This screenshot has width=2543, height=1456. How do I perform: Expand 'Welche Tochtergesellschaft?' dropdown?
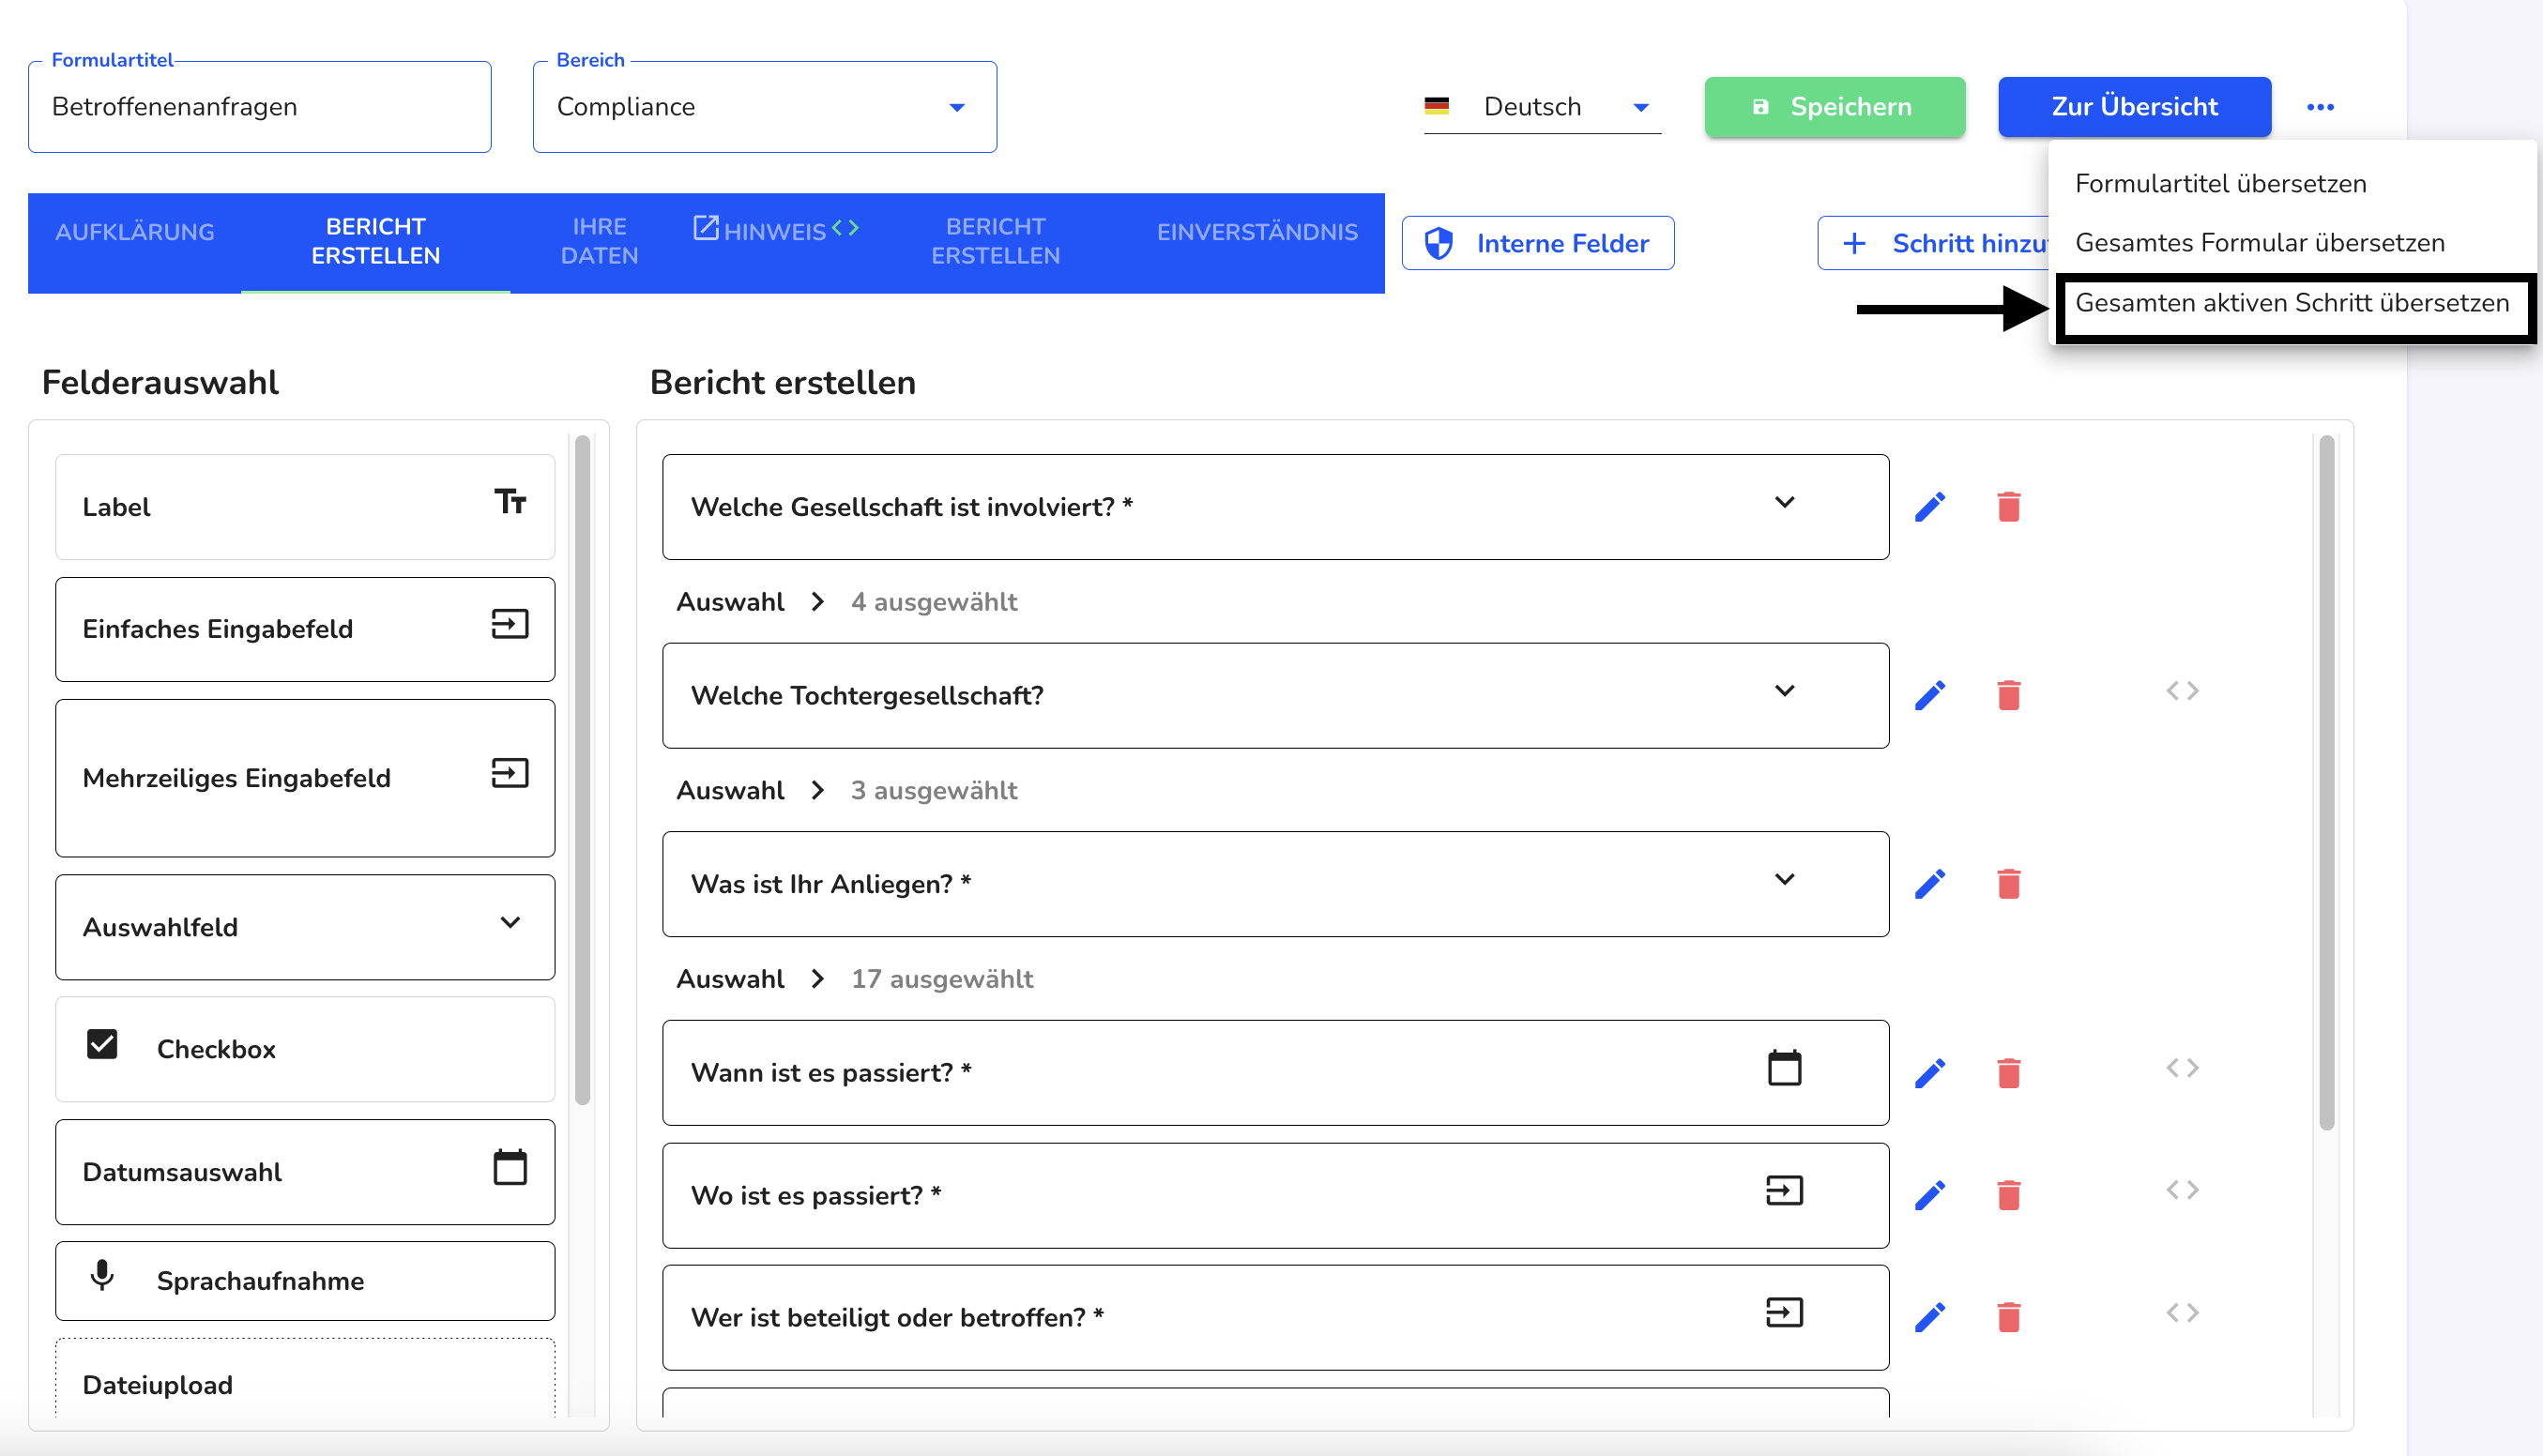tap(1785, 691)
